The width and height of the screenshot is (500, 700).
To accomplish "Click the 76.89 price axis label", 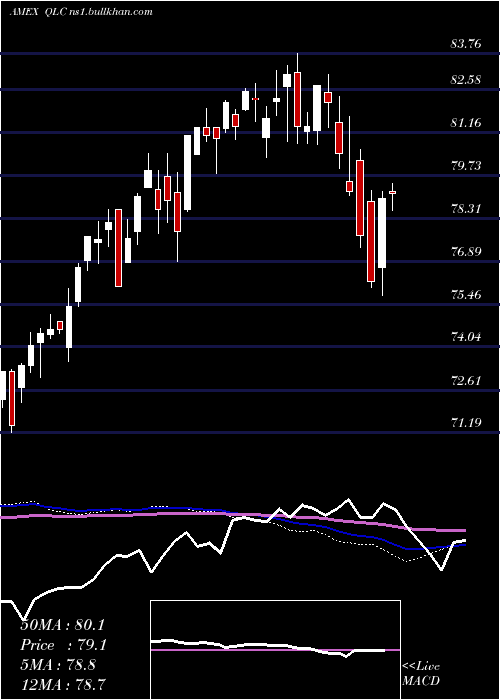I will pos(467,251).
